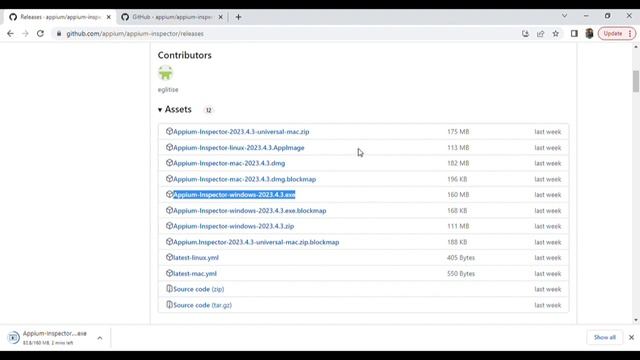Click the page vertical scrollbar thumb
Image resolution: width=640 pixels, height=360 pixels.
click(636, 82)
